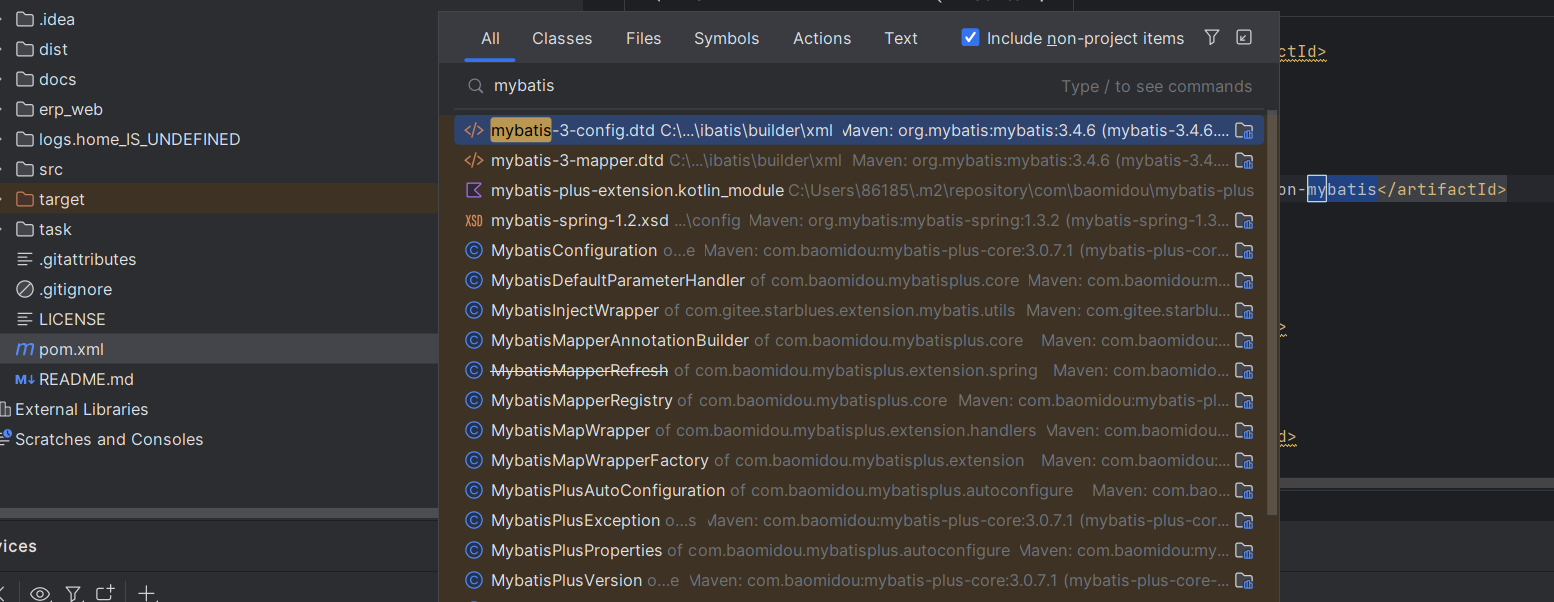Select the mybatis-3-config.dtd result
Viewport: 1554px width, 602px height.
coord(859,130)
